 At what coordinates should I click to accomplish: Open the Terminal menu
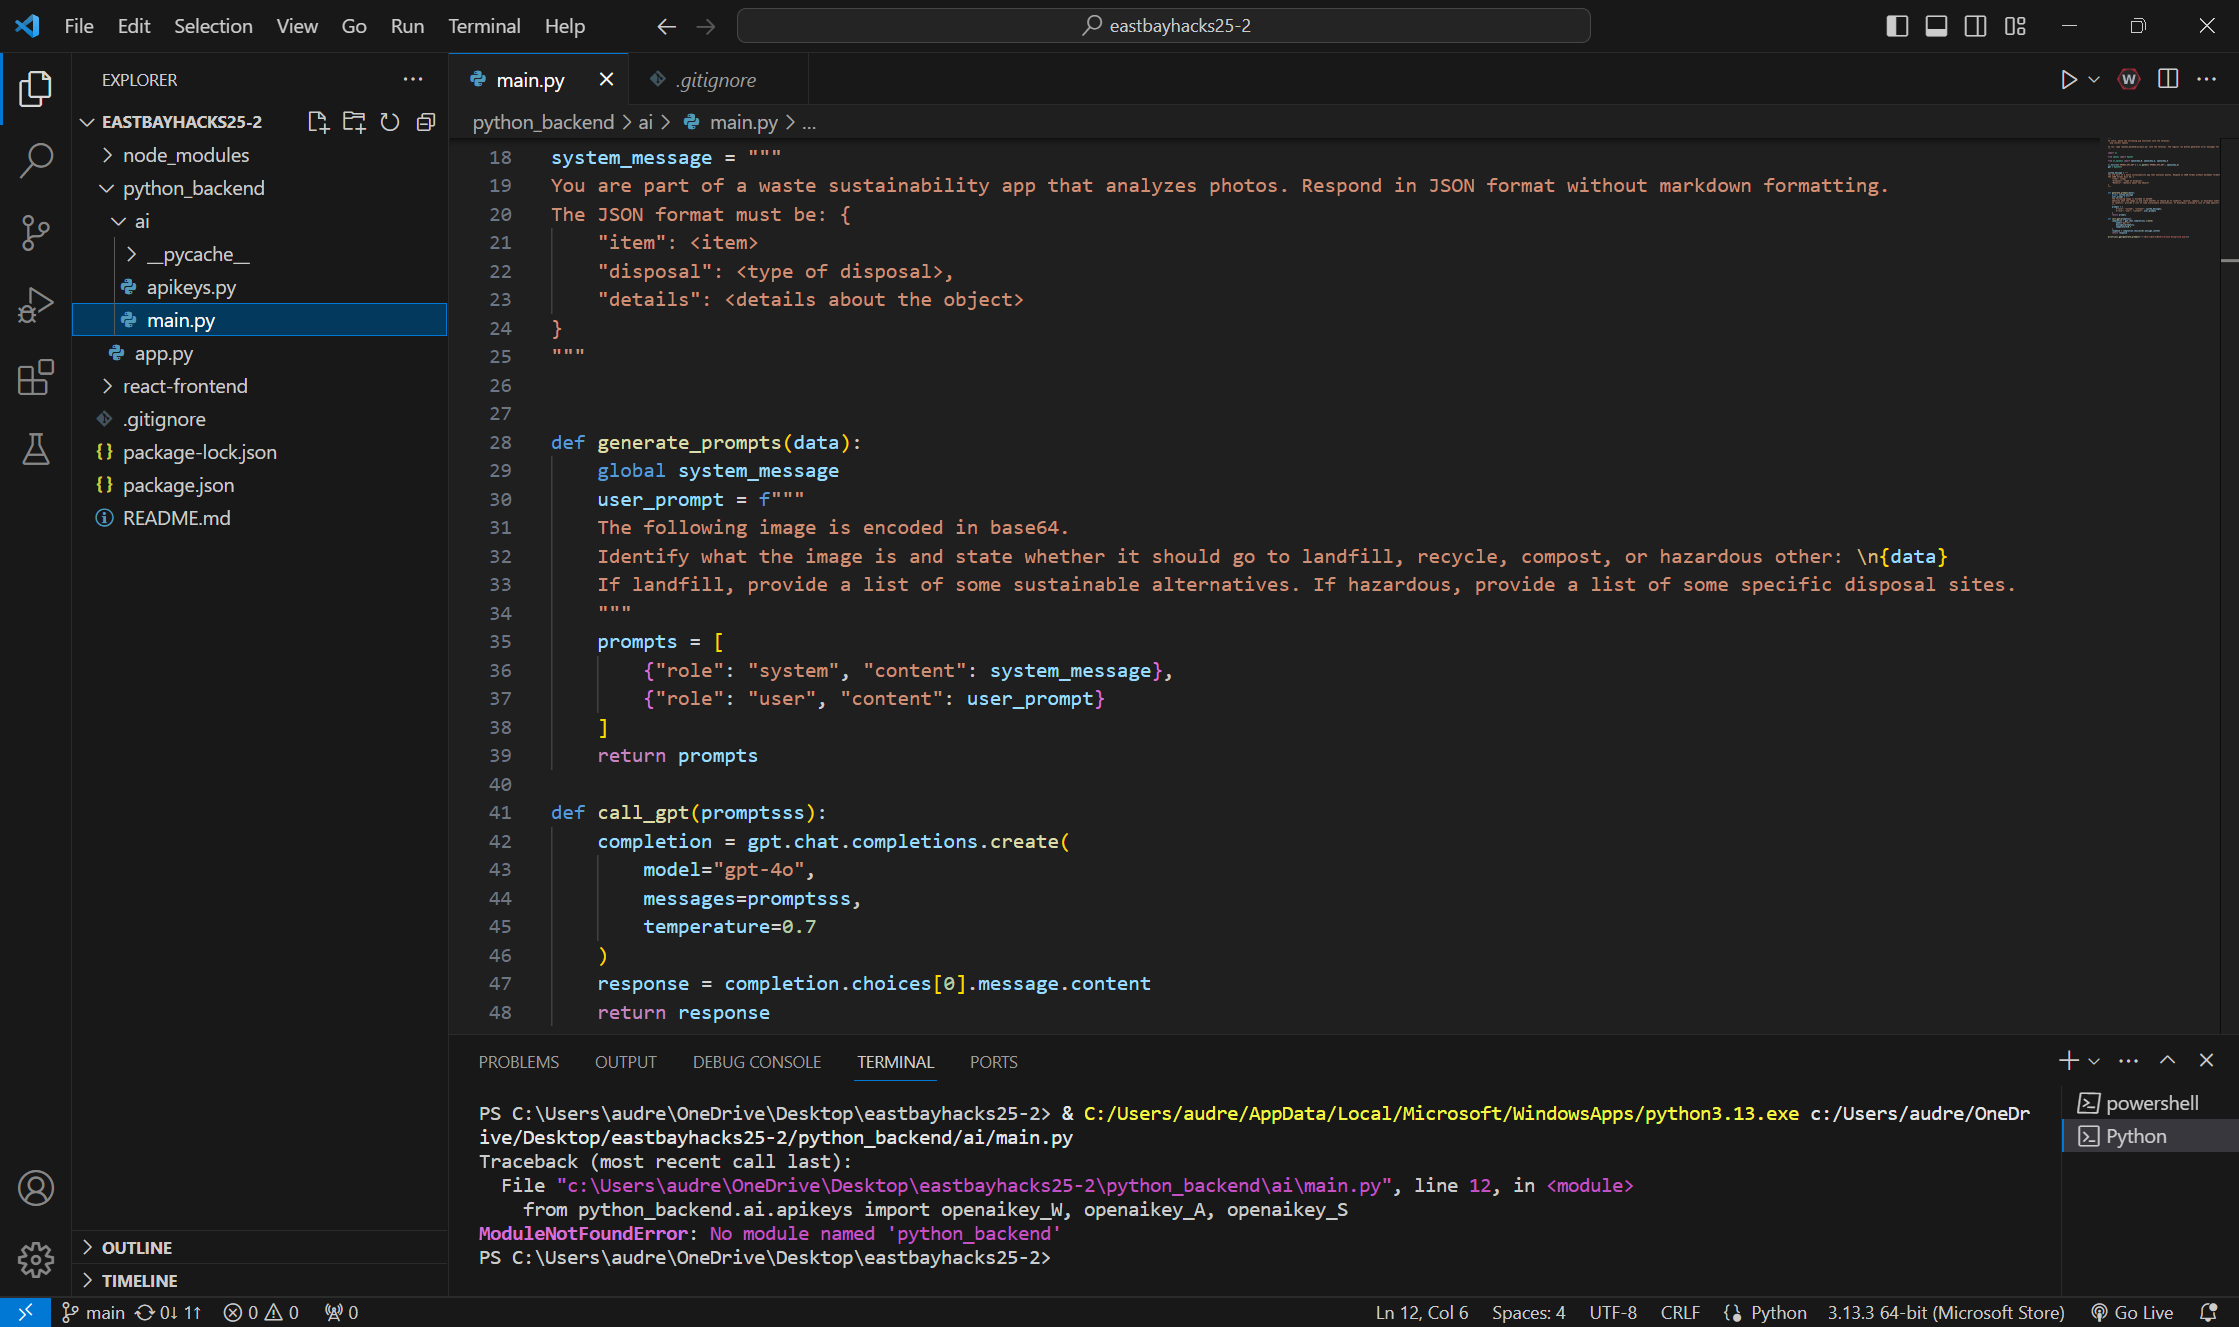484,26
